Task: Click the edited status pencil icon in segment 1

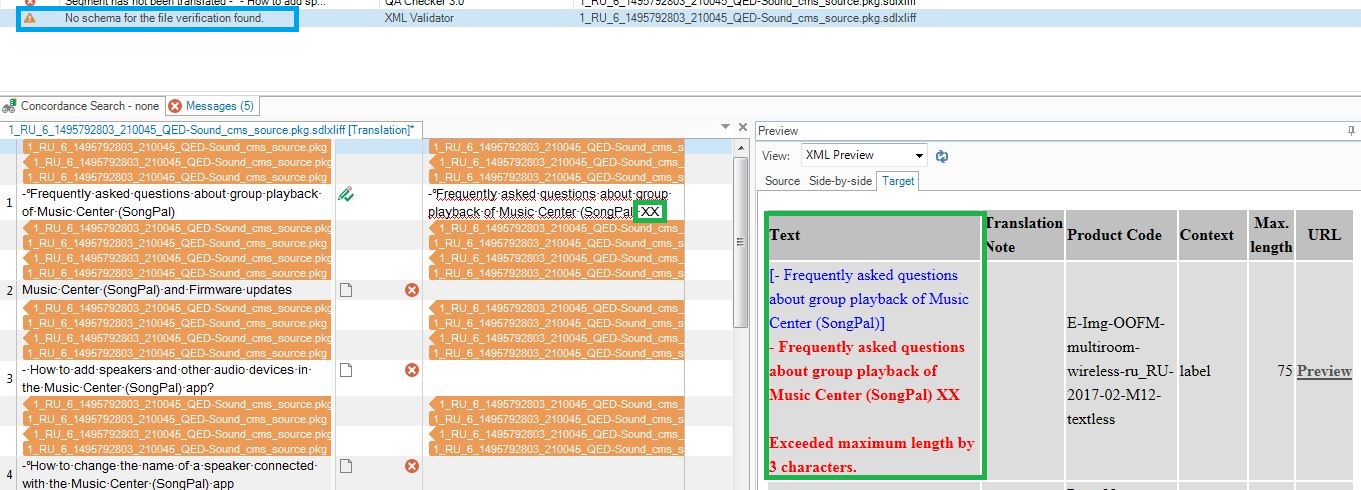Action: click(x=345, y=195)
